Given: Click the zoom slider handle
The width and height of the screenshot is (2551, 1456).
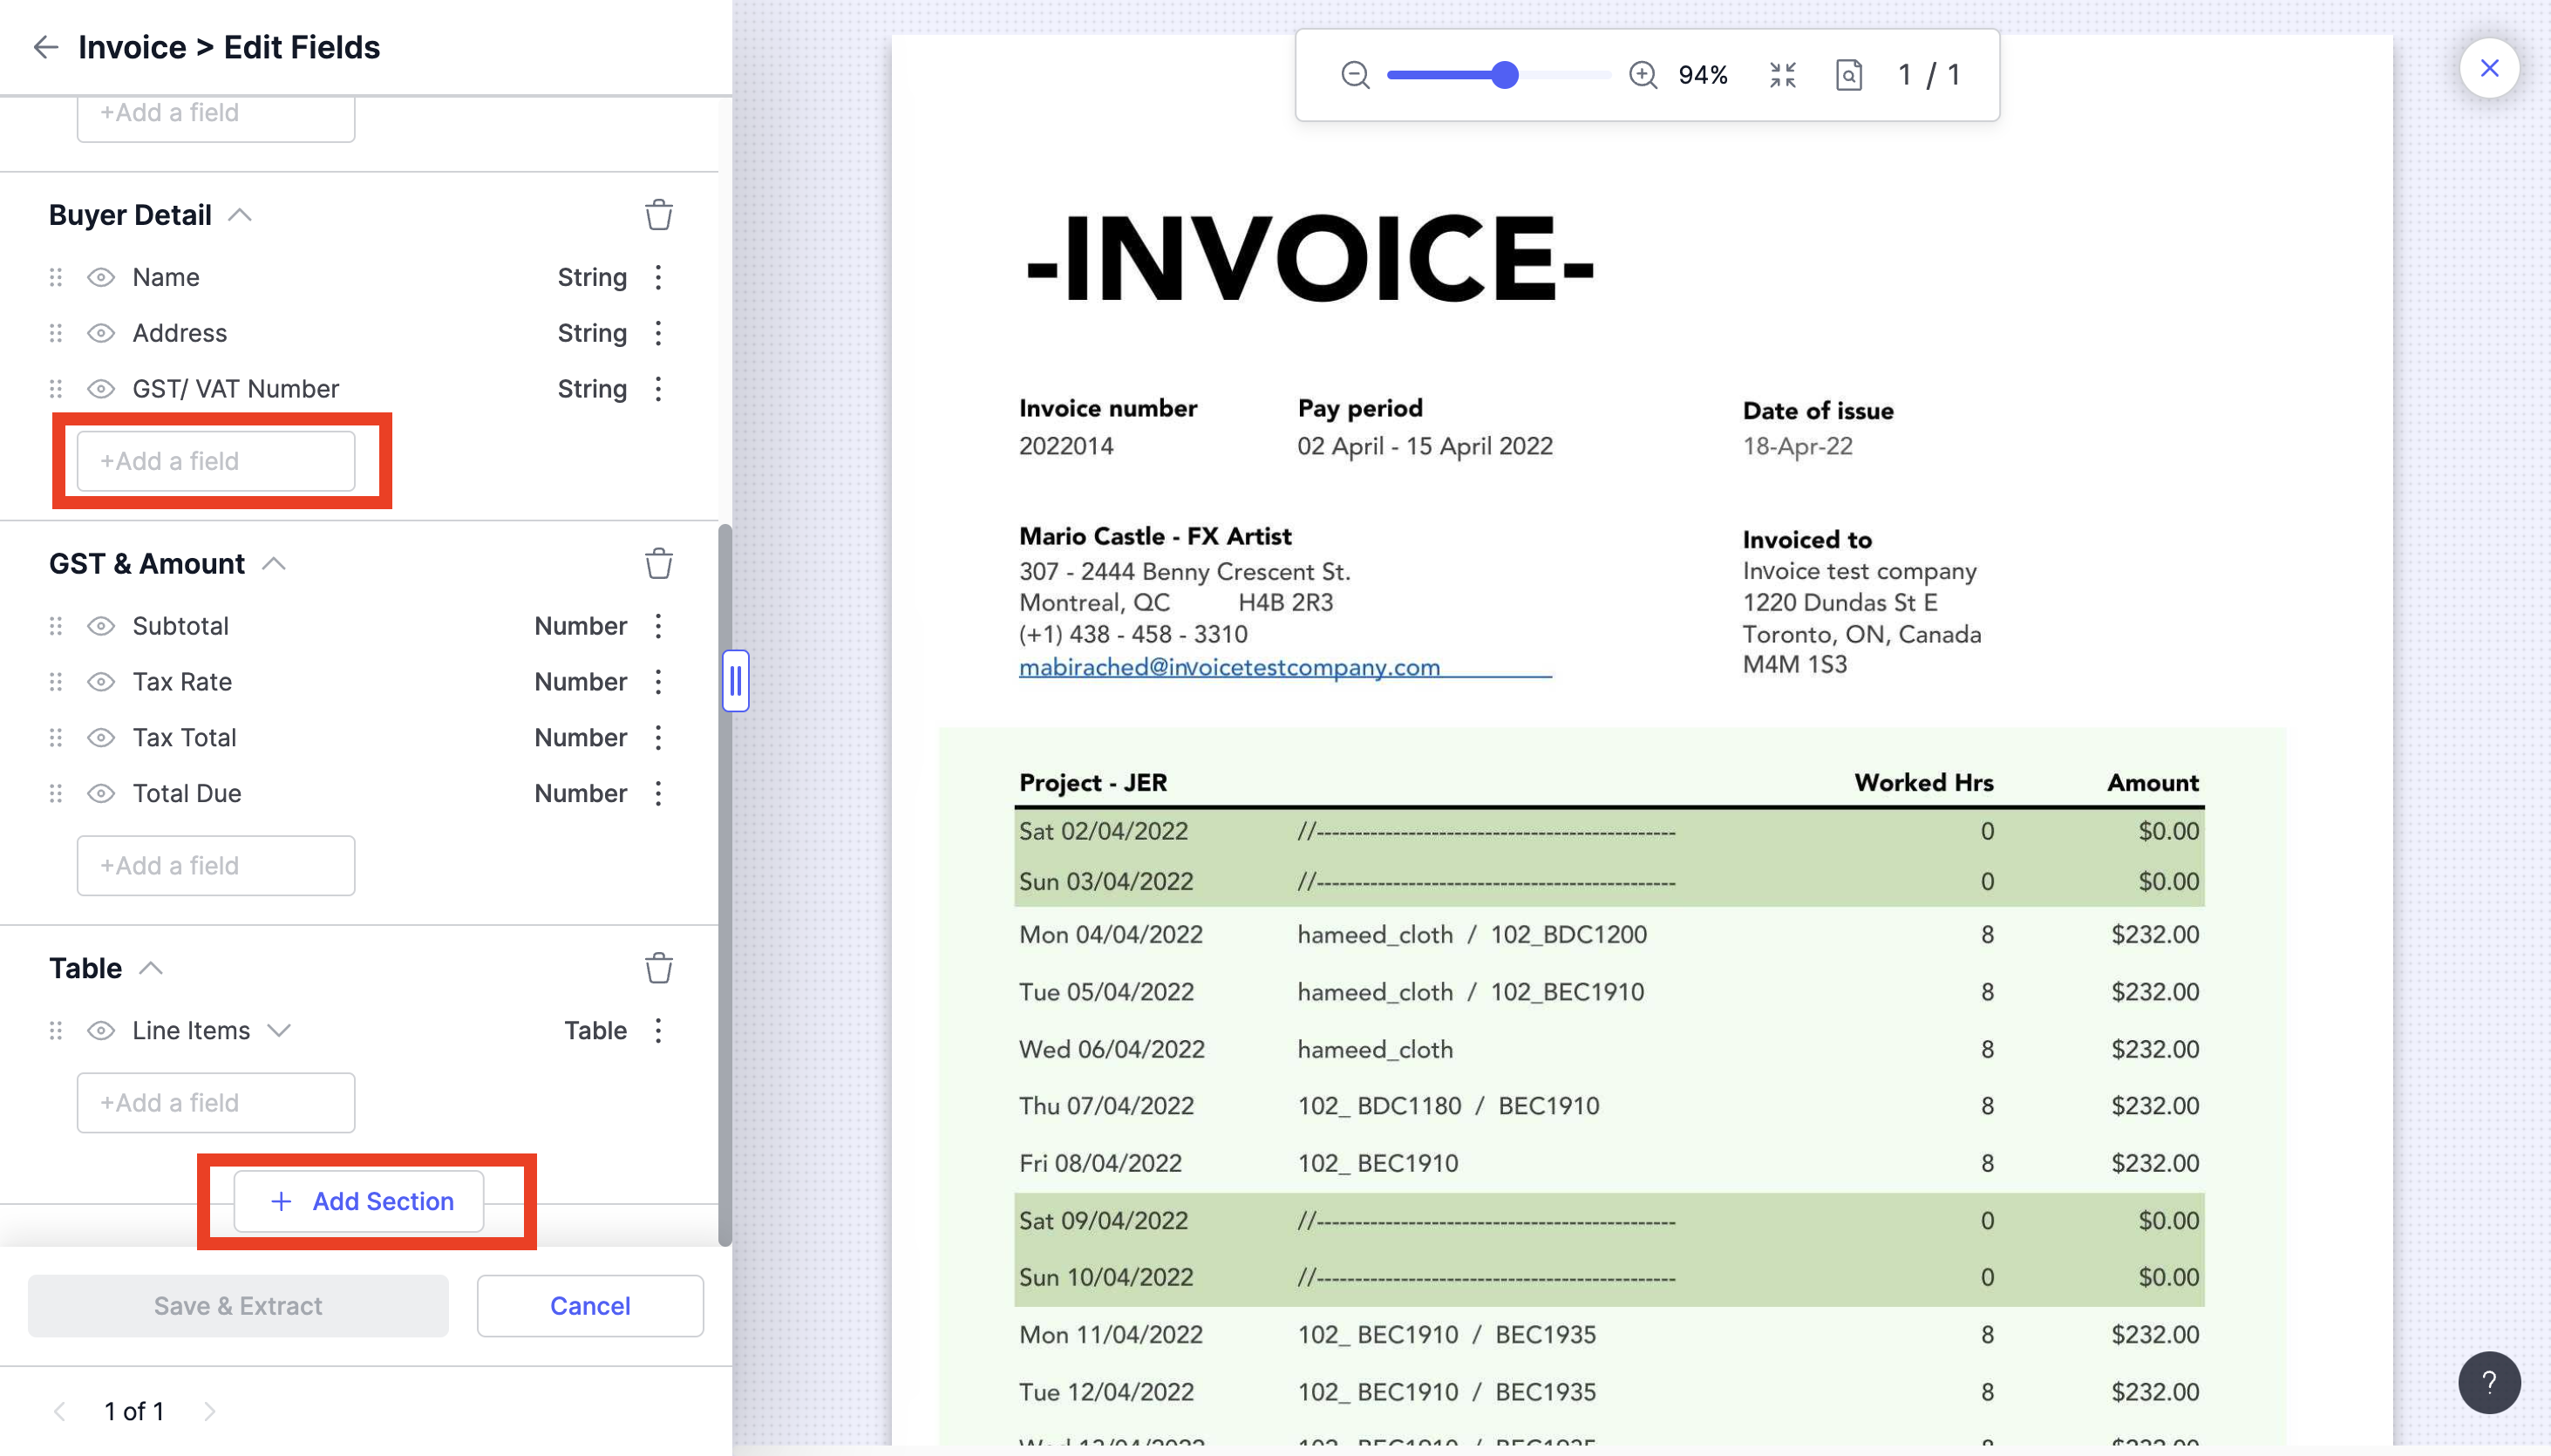Looking at the screenshot, I should [x=1504, y=75].
